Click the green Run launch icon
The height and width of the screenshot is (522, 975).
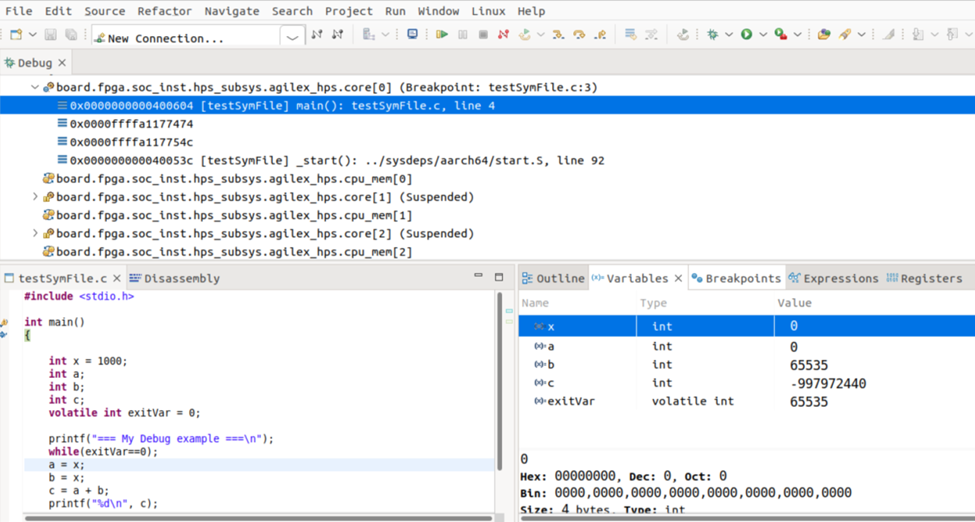pos(746,35)
